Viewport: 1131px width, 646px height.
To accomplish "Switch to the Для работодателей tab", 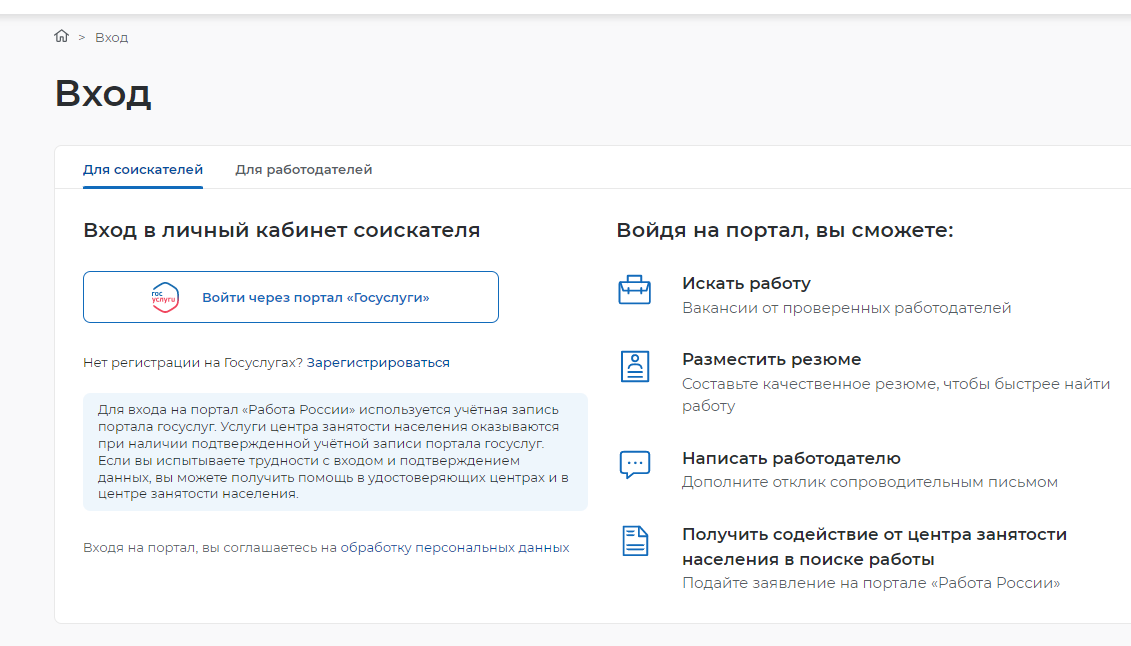I will [x=303, y=170].
